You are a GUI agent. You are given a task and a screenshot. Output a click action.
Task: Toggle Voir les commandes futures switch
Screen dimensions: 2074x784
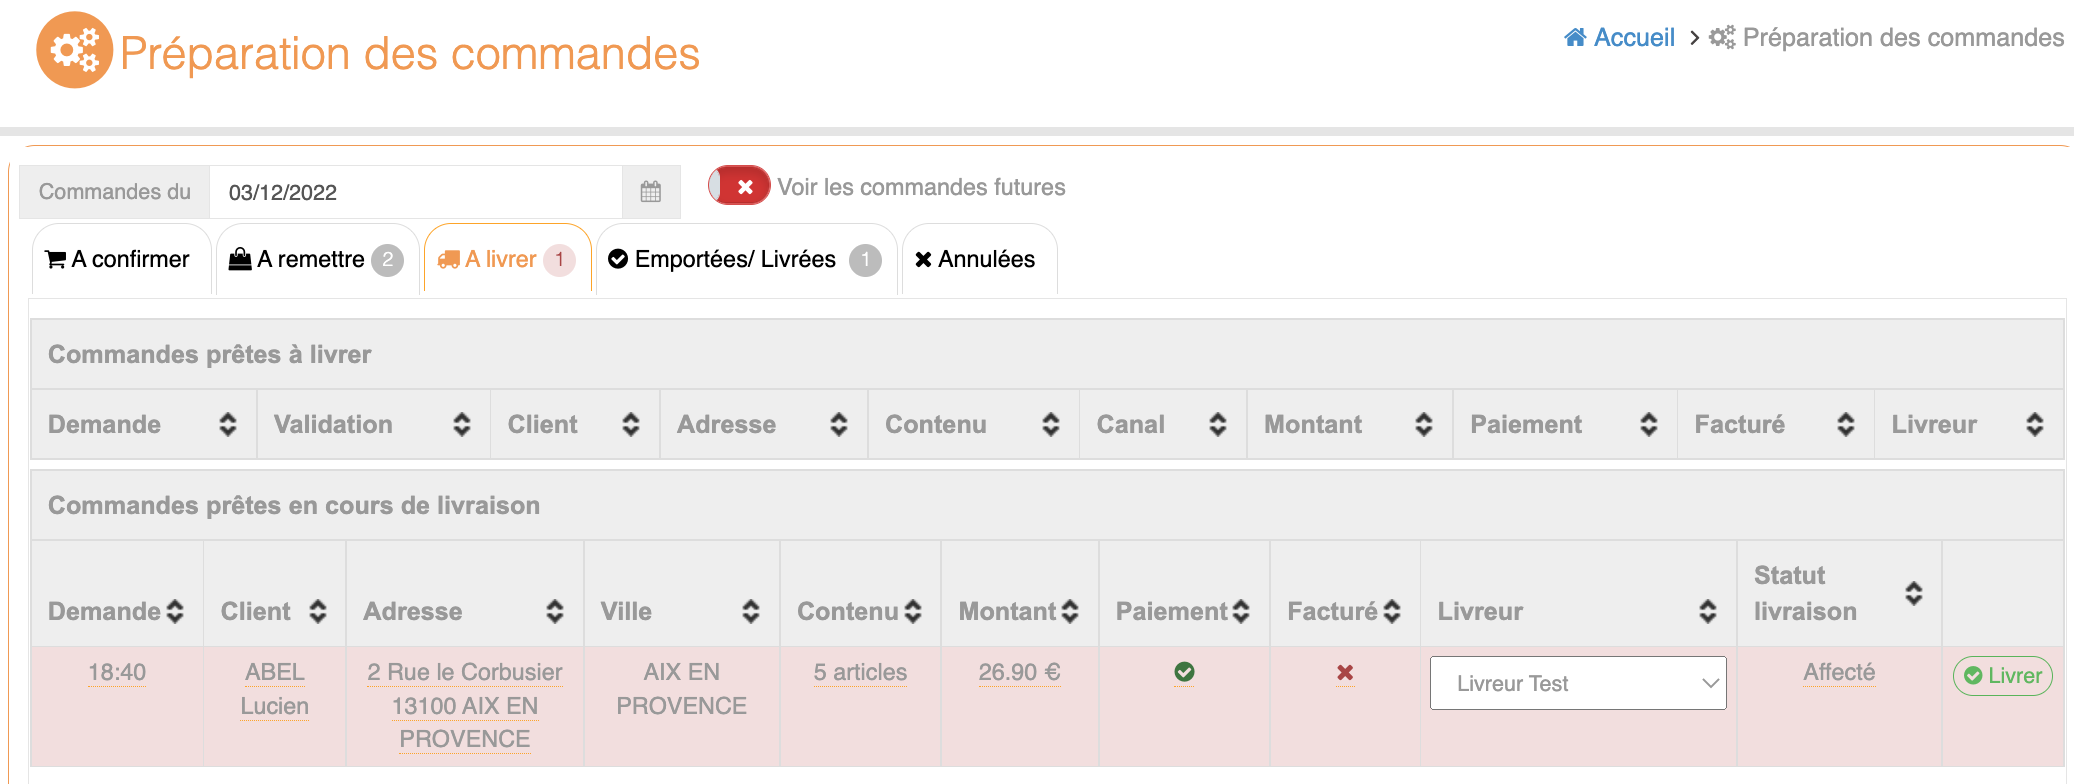[x=740, y=186]
